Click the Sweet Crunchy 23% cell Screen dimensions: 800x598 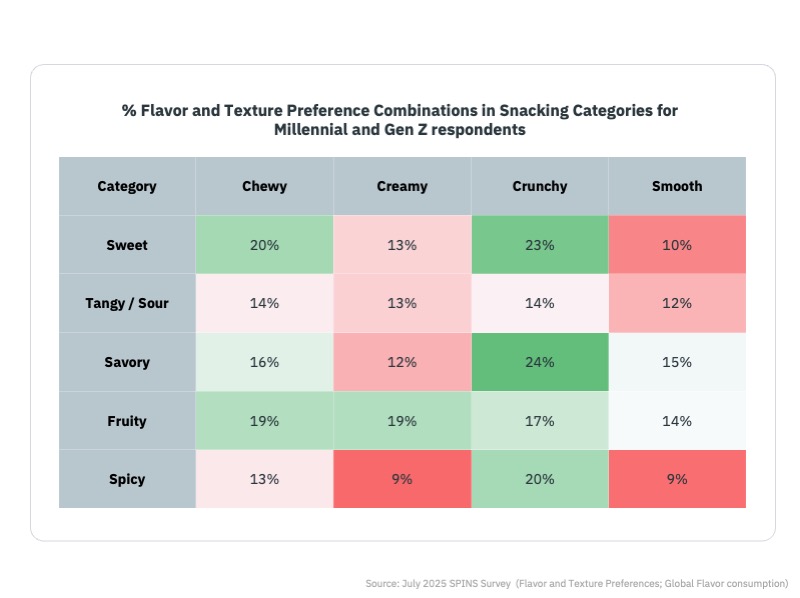[539, 245]
